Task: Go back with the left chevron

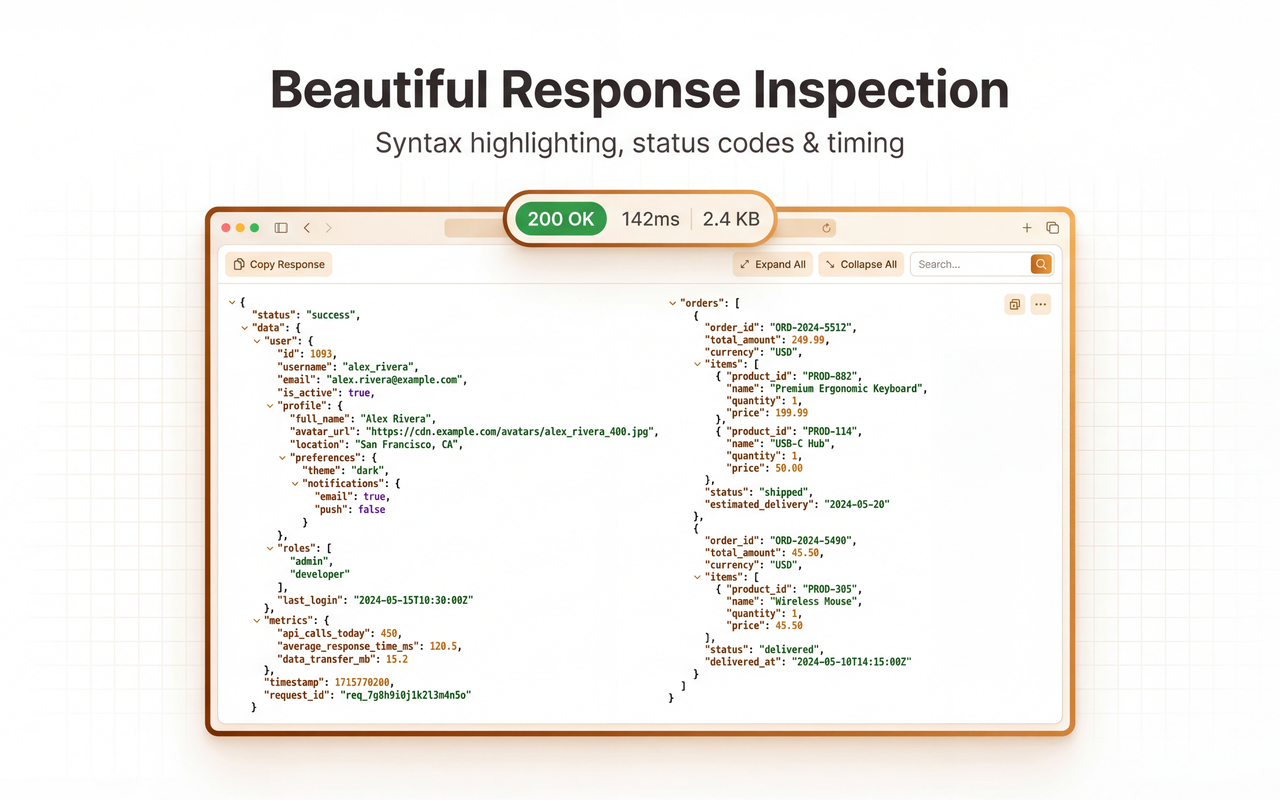Action: (307, 228)
